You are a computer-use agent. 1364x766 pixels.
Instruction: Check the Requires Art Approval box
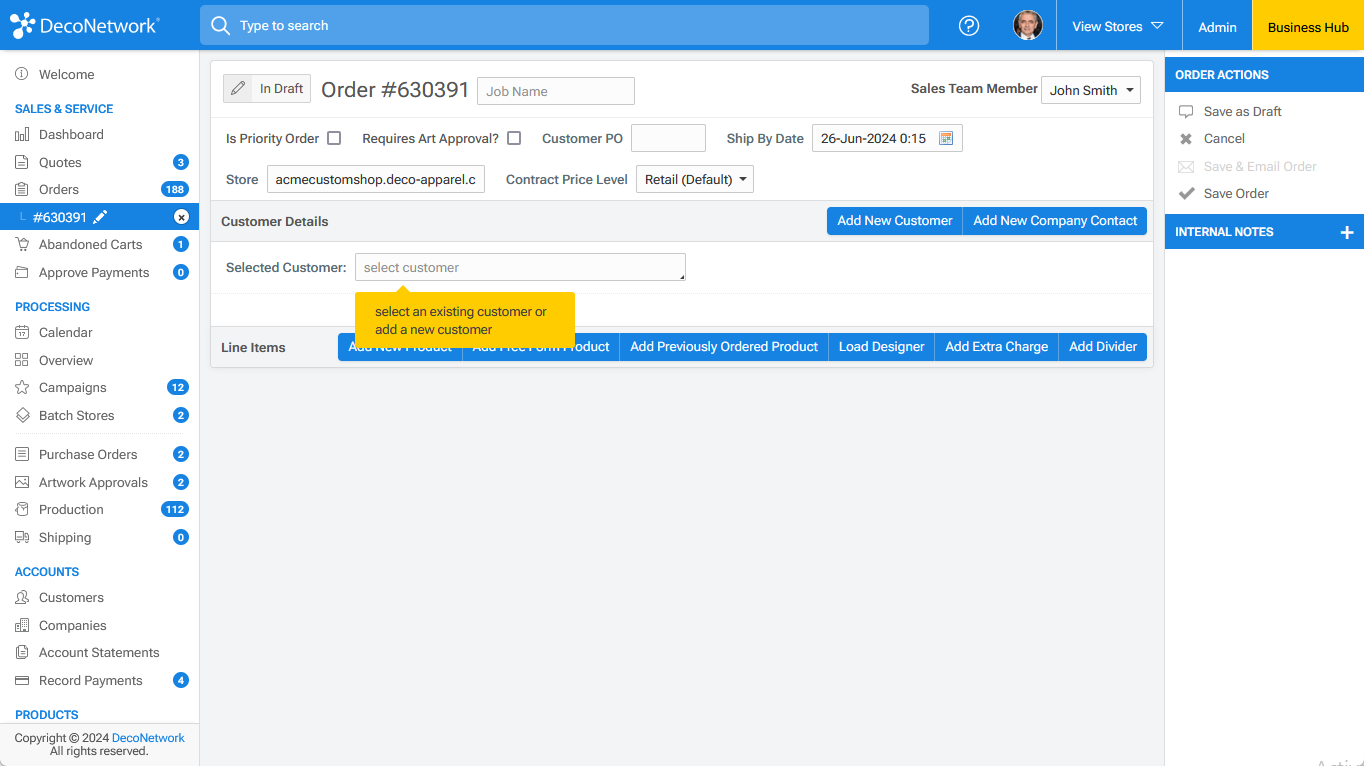click(x=513, y=138)
